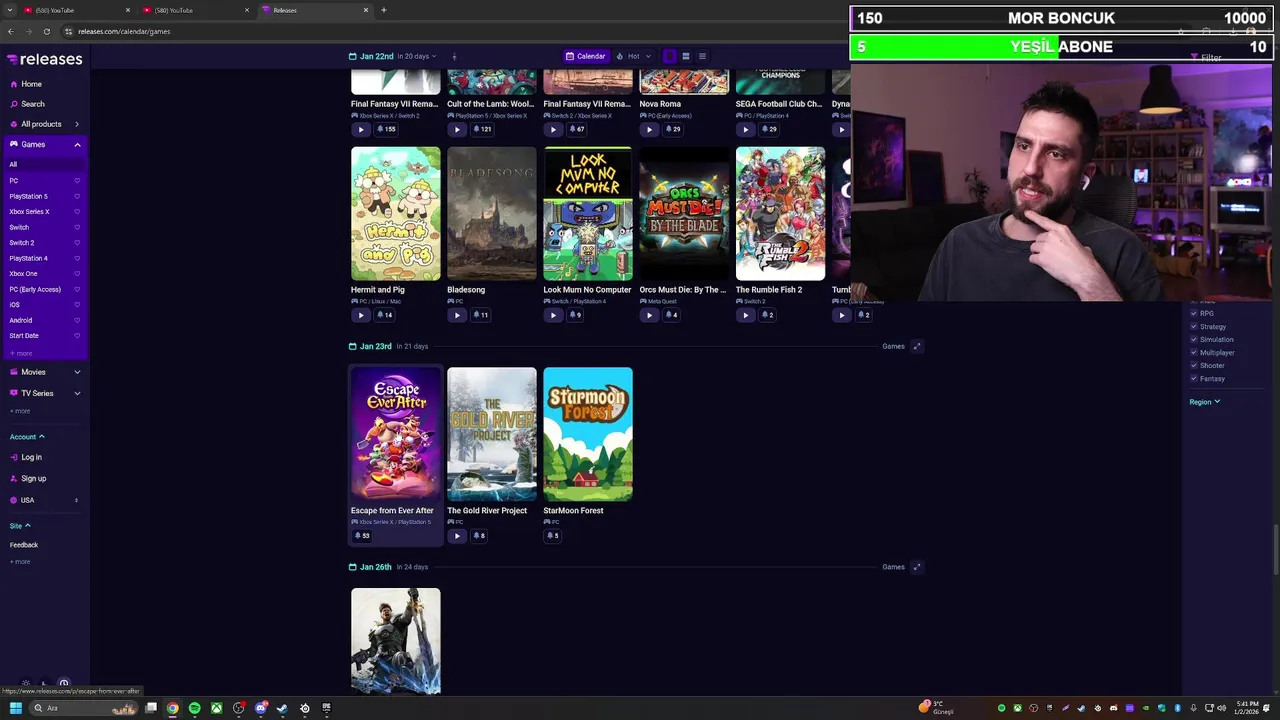Click follow bell with count 121
Image resolution: width=1280 pixels, height=720 pixels.
482,129
